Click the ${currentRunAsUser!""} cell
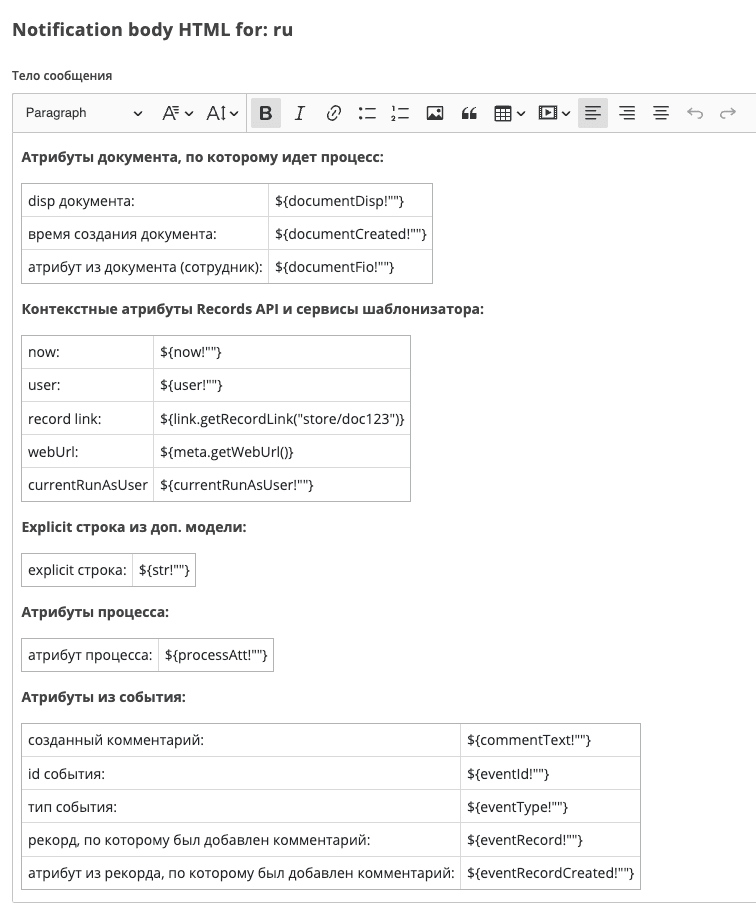This screenshot has width=756, height=913. [282, 485]
